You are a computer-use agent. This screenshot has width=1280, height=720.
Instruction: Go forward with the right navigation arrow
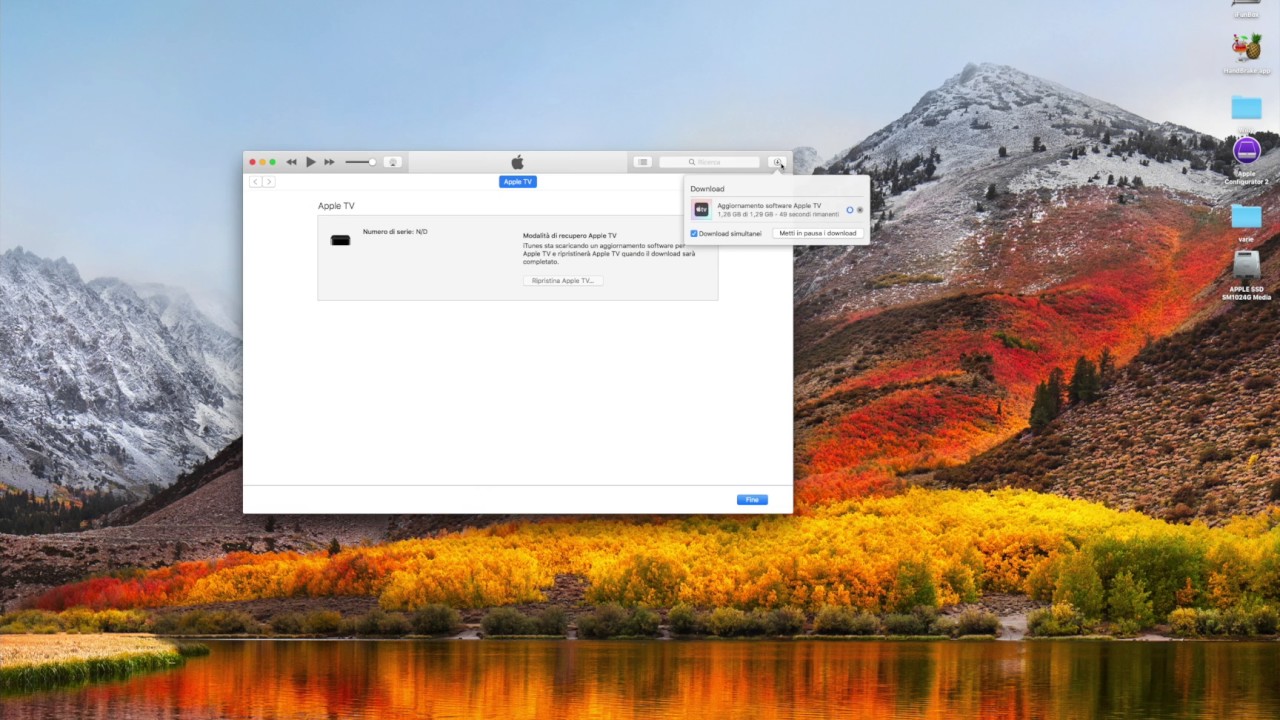click(268, 182)
